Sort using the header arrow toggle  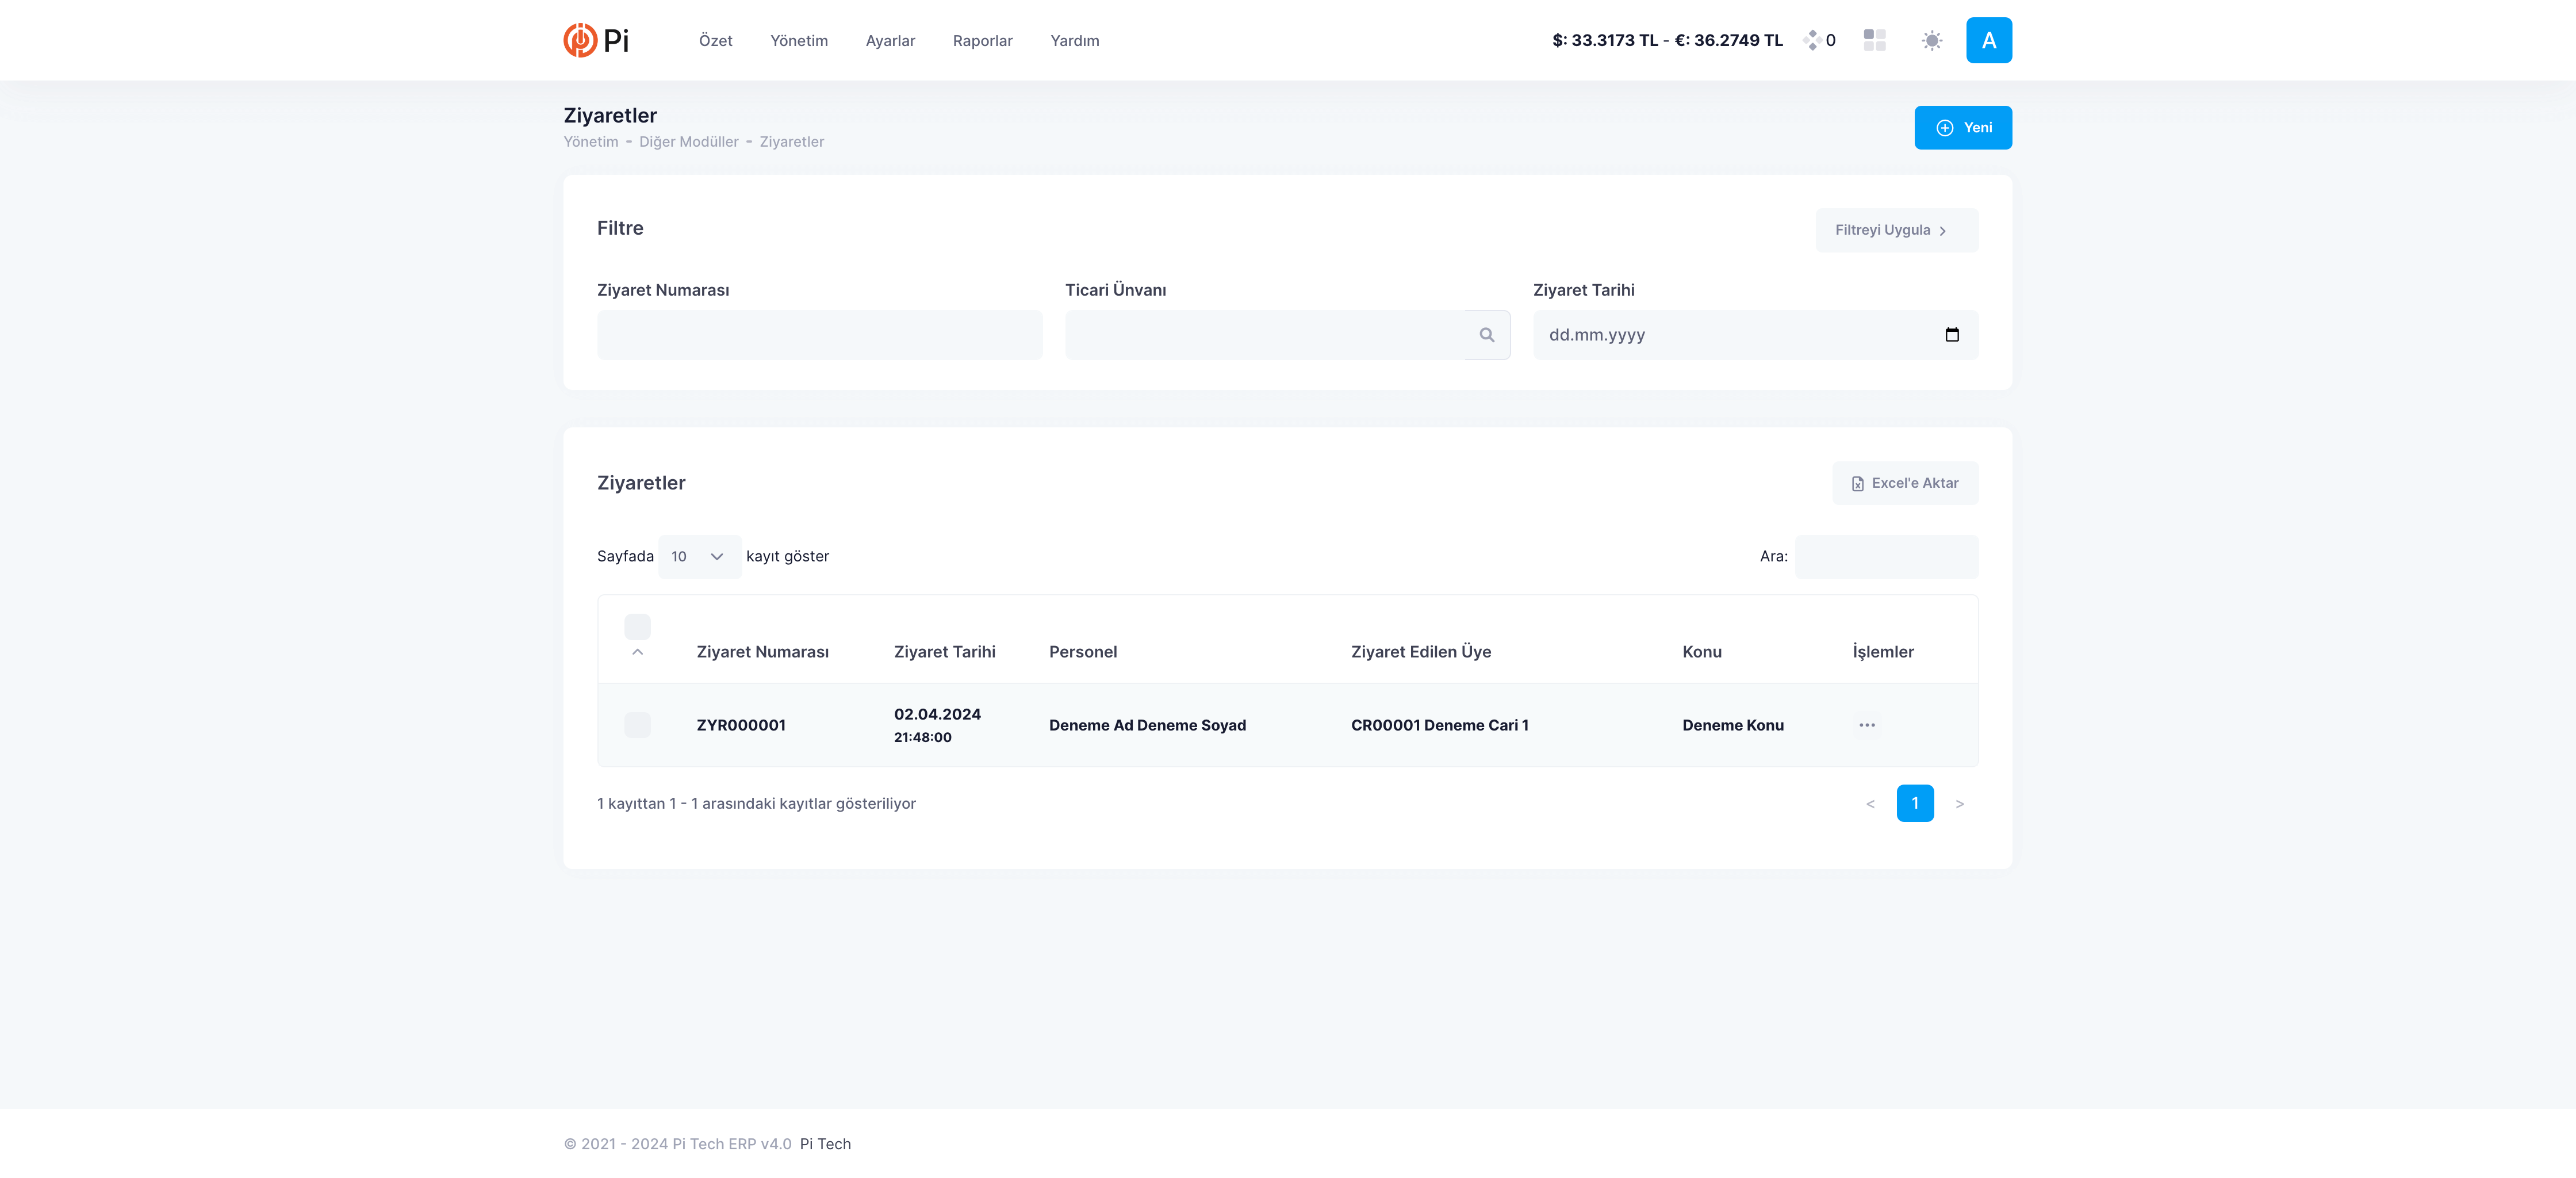pos(637,652)
